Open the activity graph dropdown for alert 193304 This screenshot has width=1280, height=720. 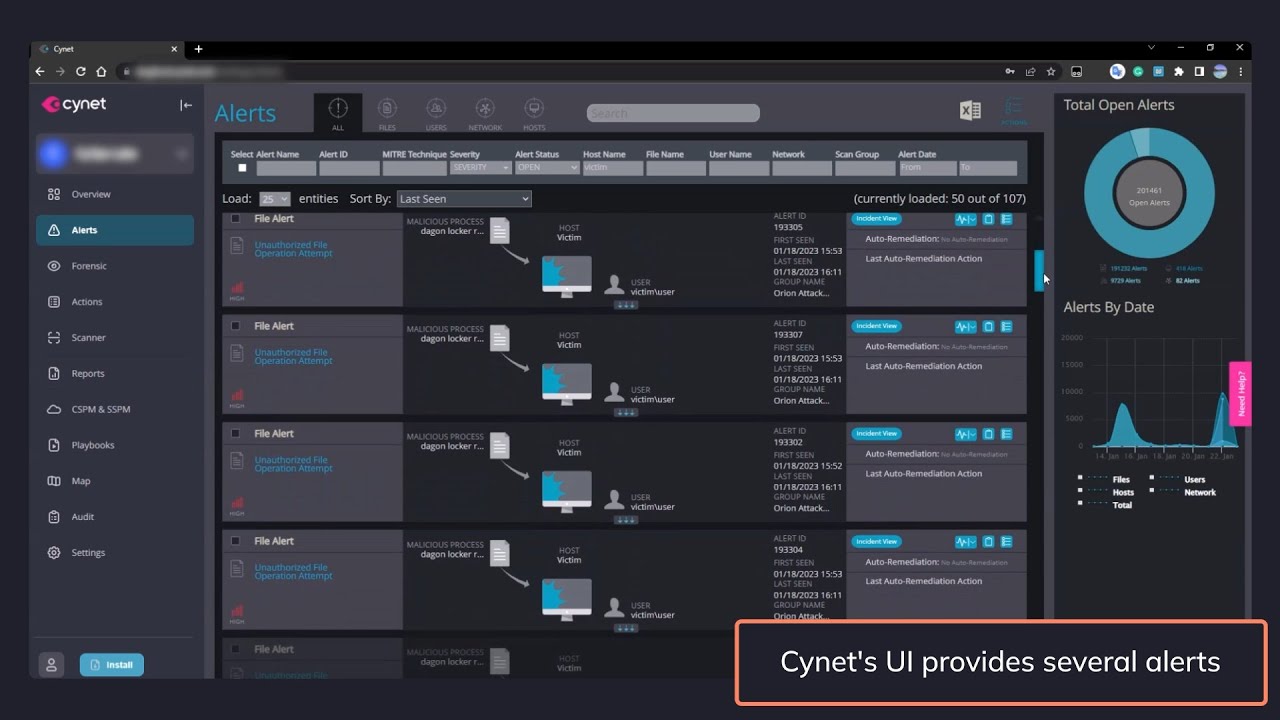tap(966, 541)
